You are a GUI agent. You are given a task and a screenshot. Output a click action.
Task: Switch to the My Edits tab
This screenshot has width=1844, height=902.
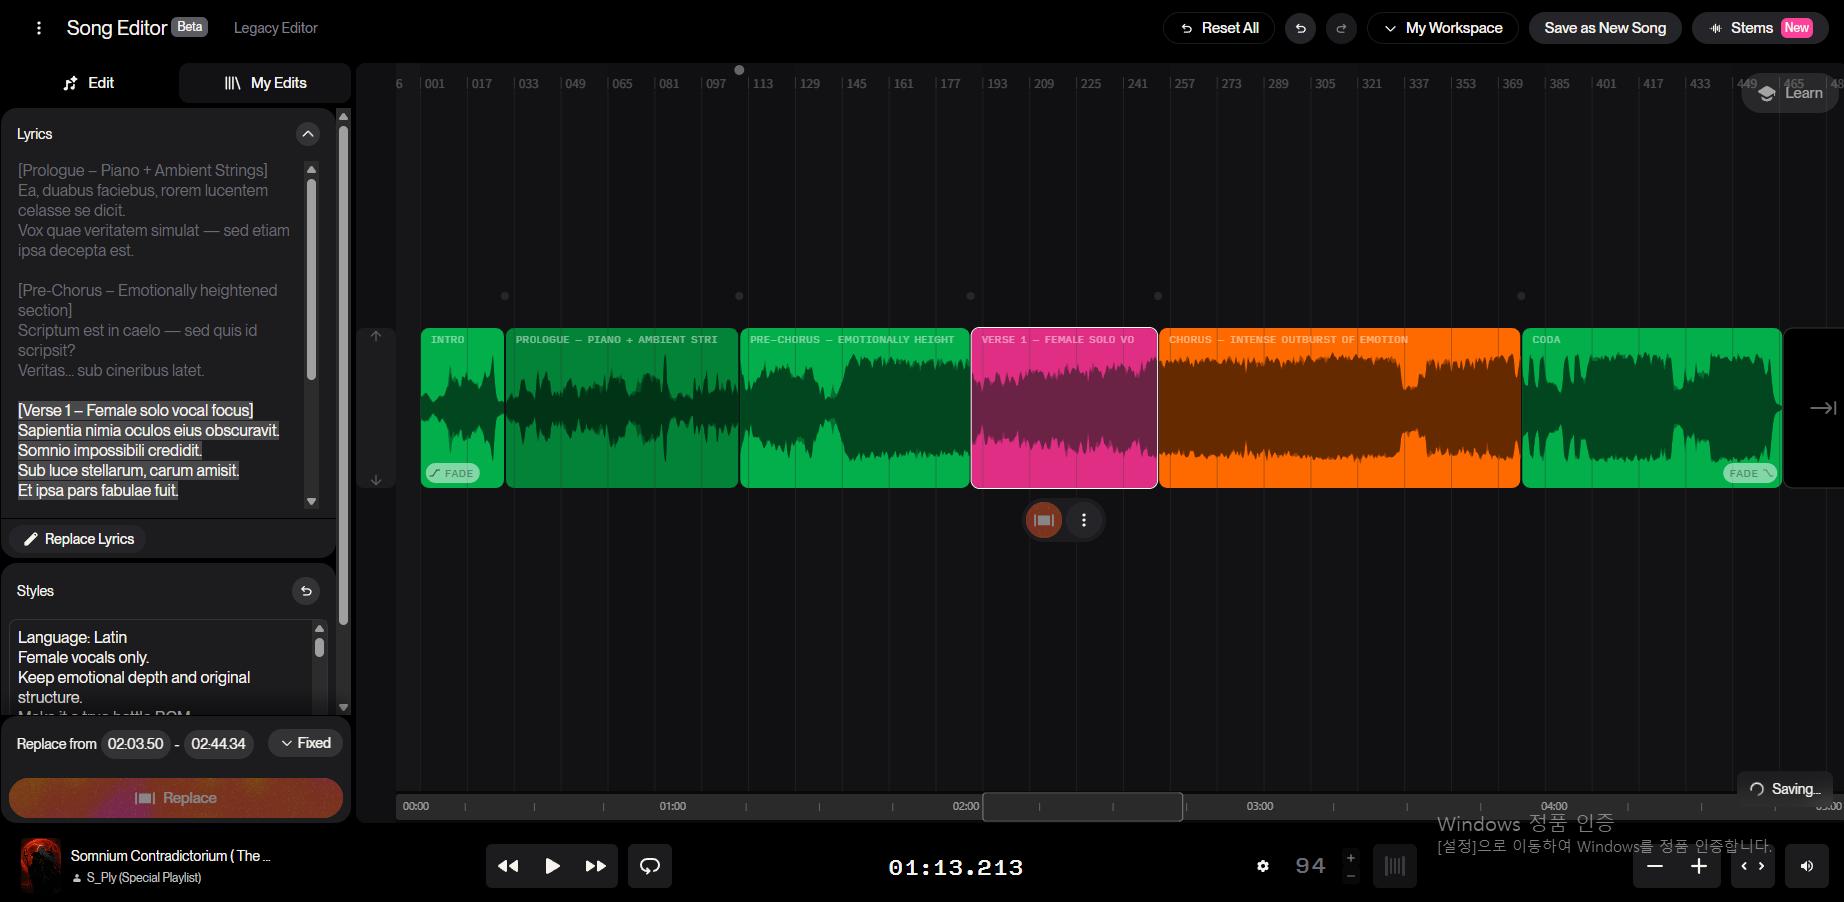pos(265,83)
